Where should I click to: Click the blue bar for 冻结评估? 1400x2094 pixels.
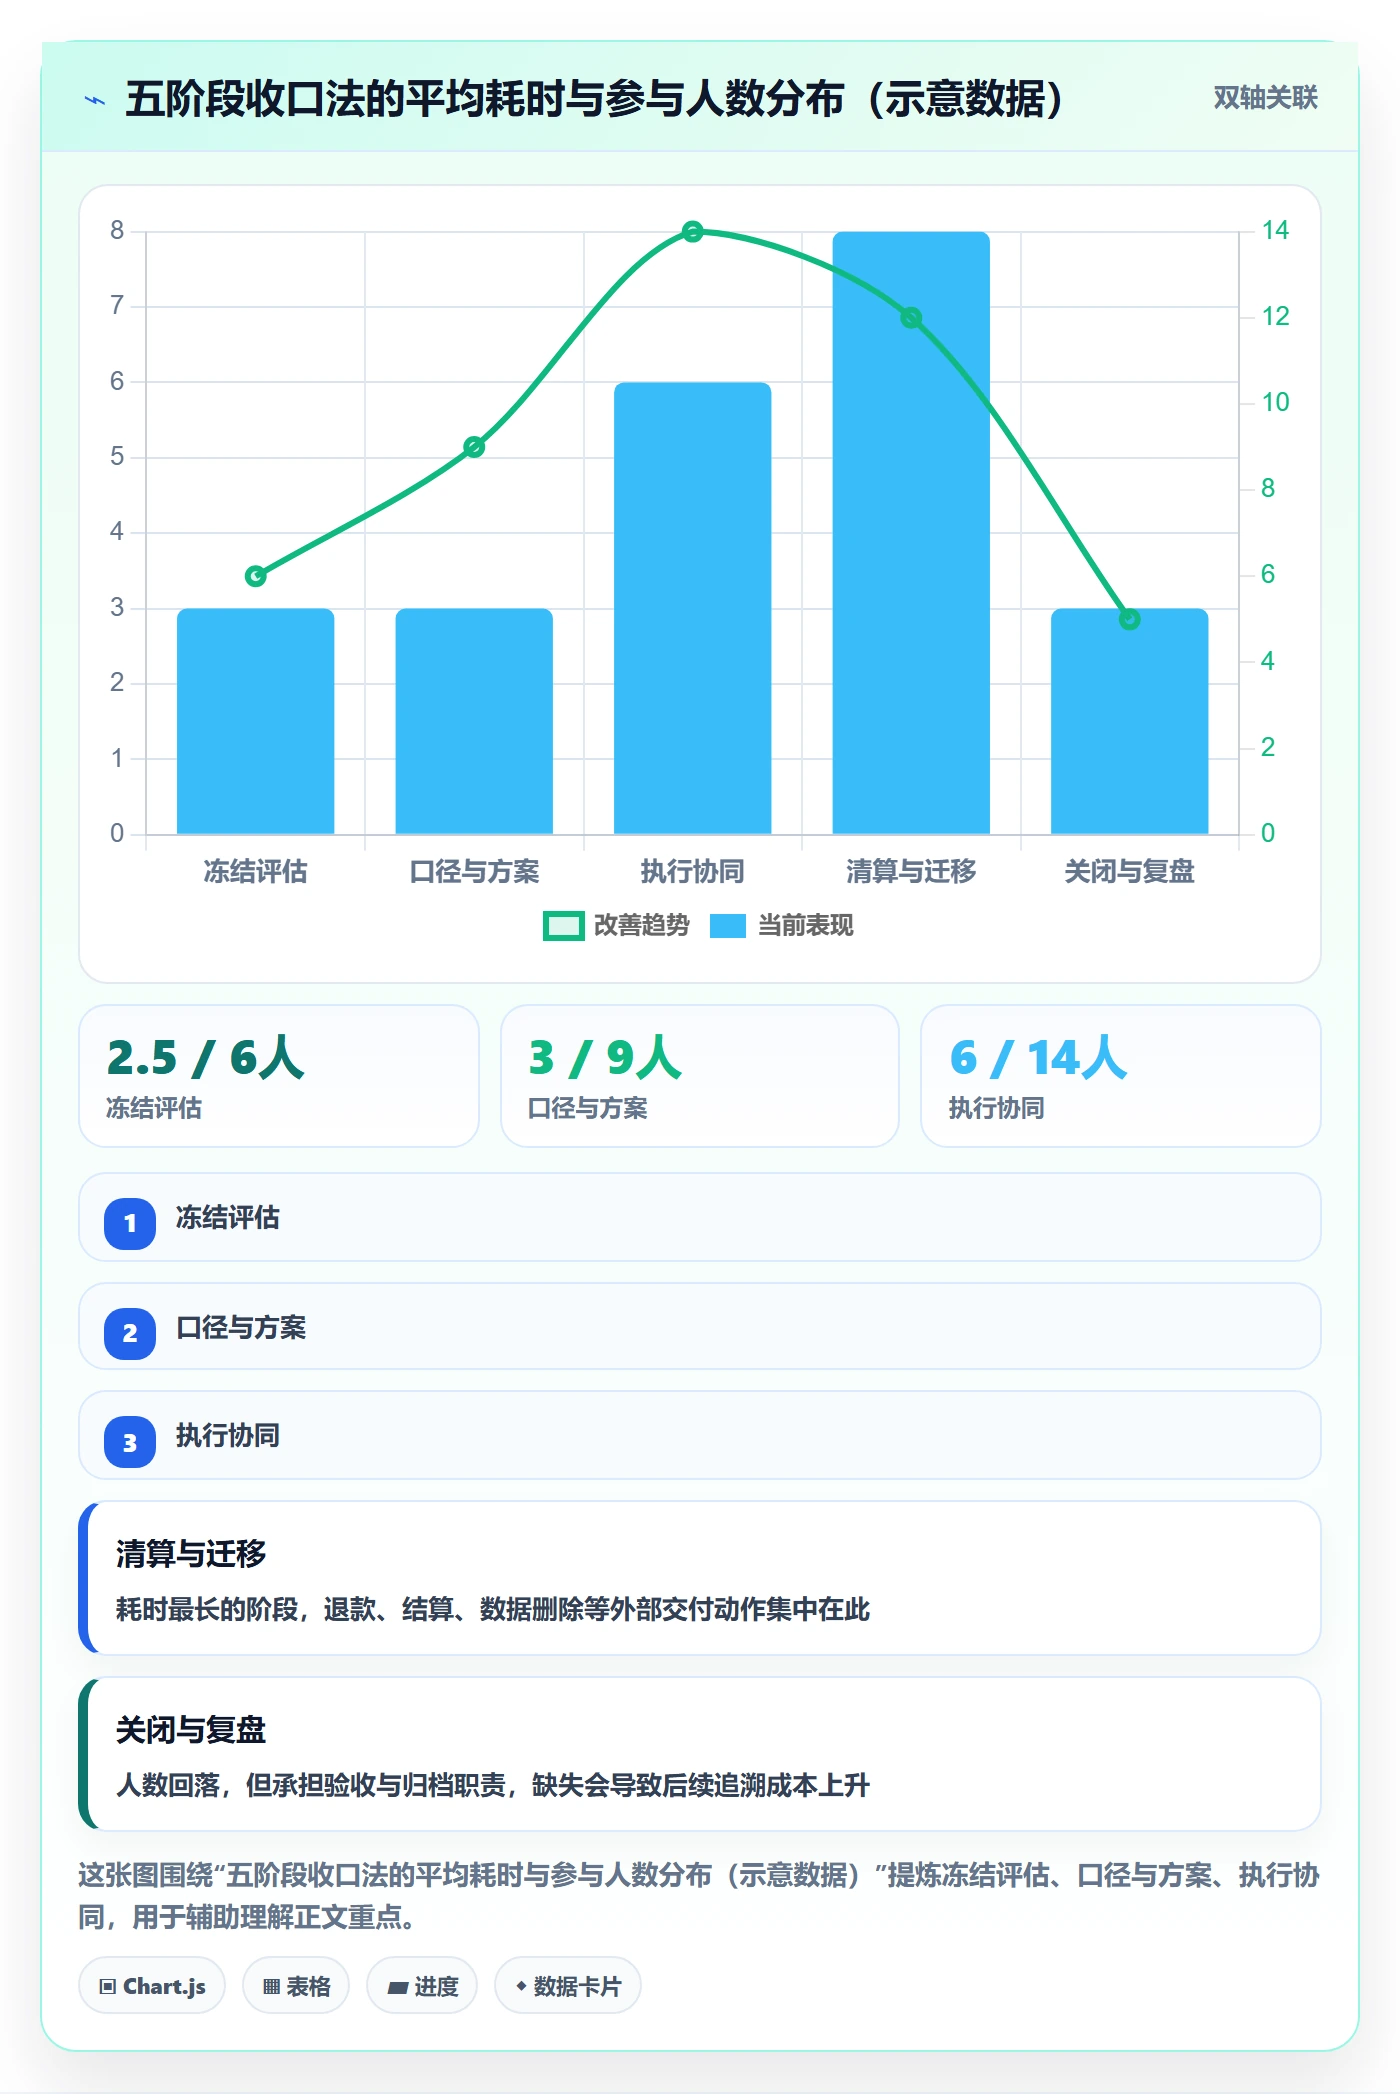[x=256, y=721]
